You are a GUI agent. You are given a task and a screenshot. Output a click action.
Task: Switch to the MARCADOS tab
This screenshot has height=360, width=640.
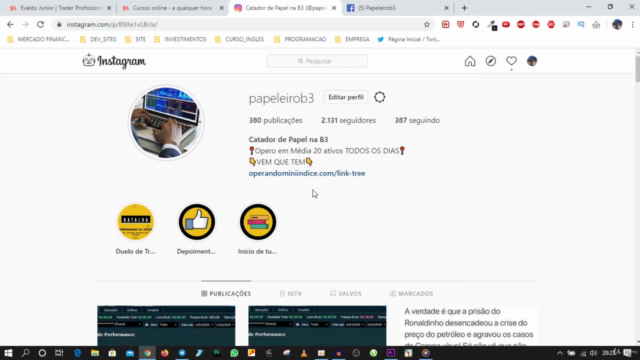[x=411, y=293]
